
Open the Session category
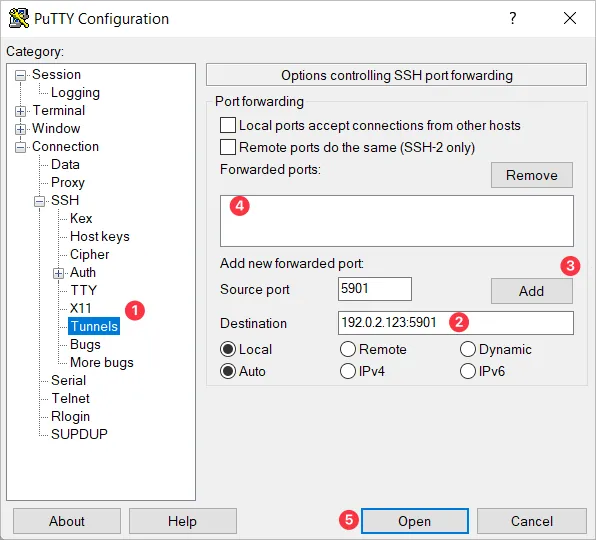[x=56, y=74]
